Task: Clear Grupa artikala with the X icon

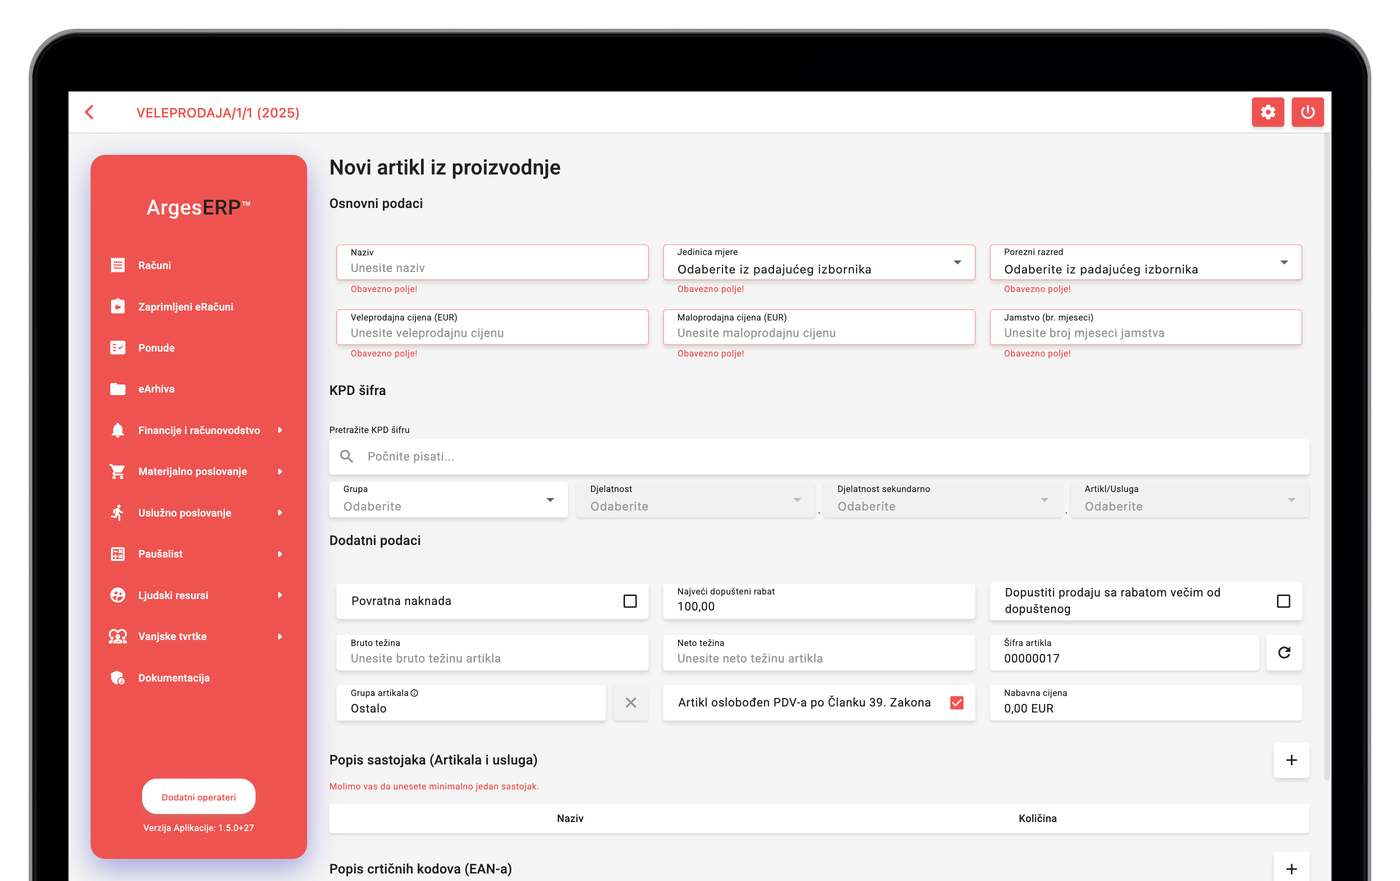Action: coord(631,703)
